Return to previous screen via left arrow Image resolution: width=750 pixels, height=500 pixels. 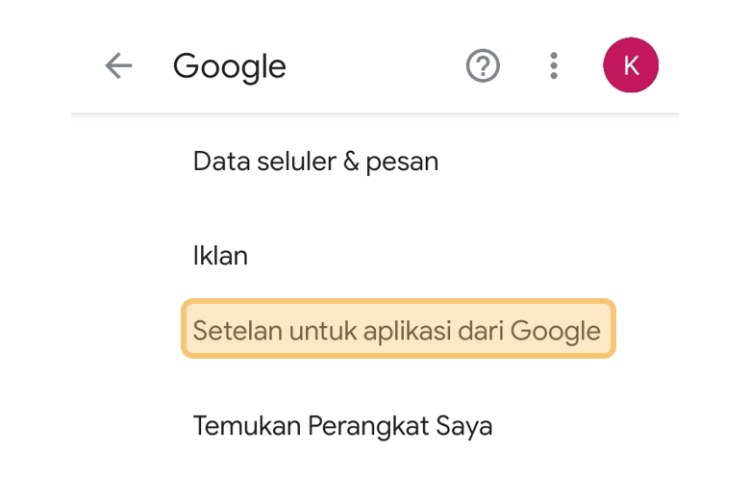[119, 66]
